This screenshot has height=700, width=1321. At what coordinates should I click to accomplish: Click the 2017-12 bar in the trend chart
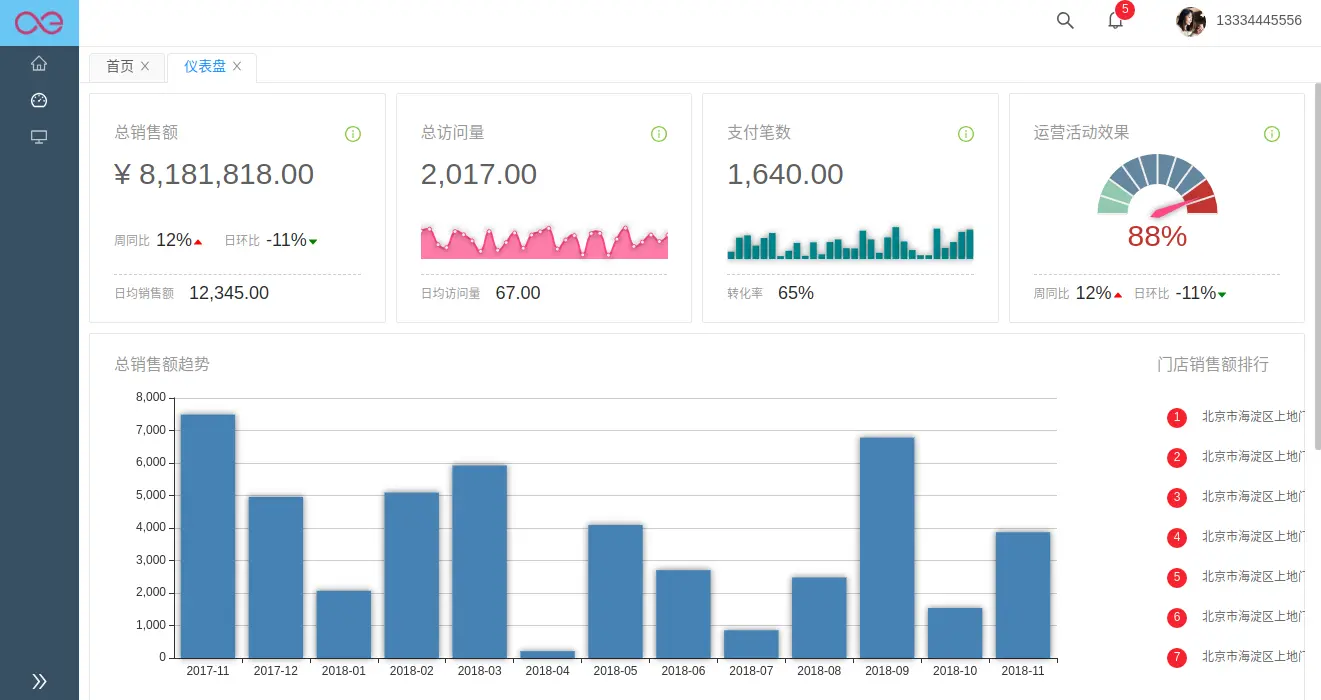pyautogui.click(x=276, y=577)
